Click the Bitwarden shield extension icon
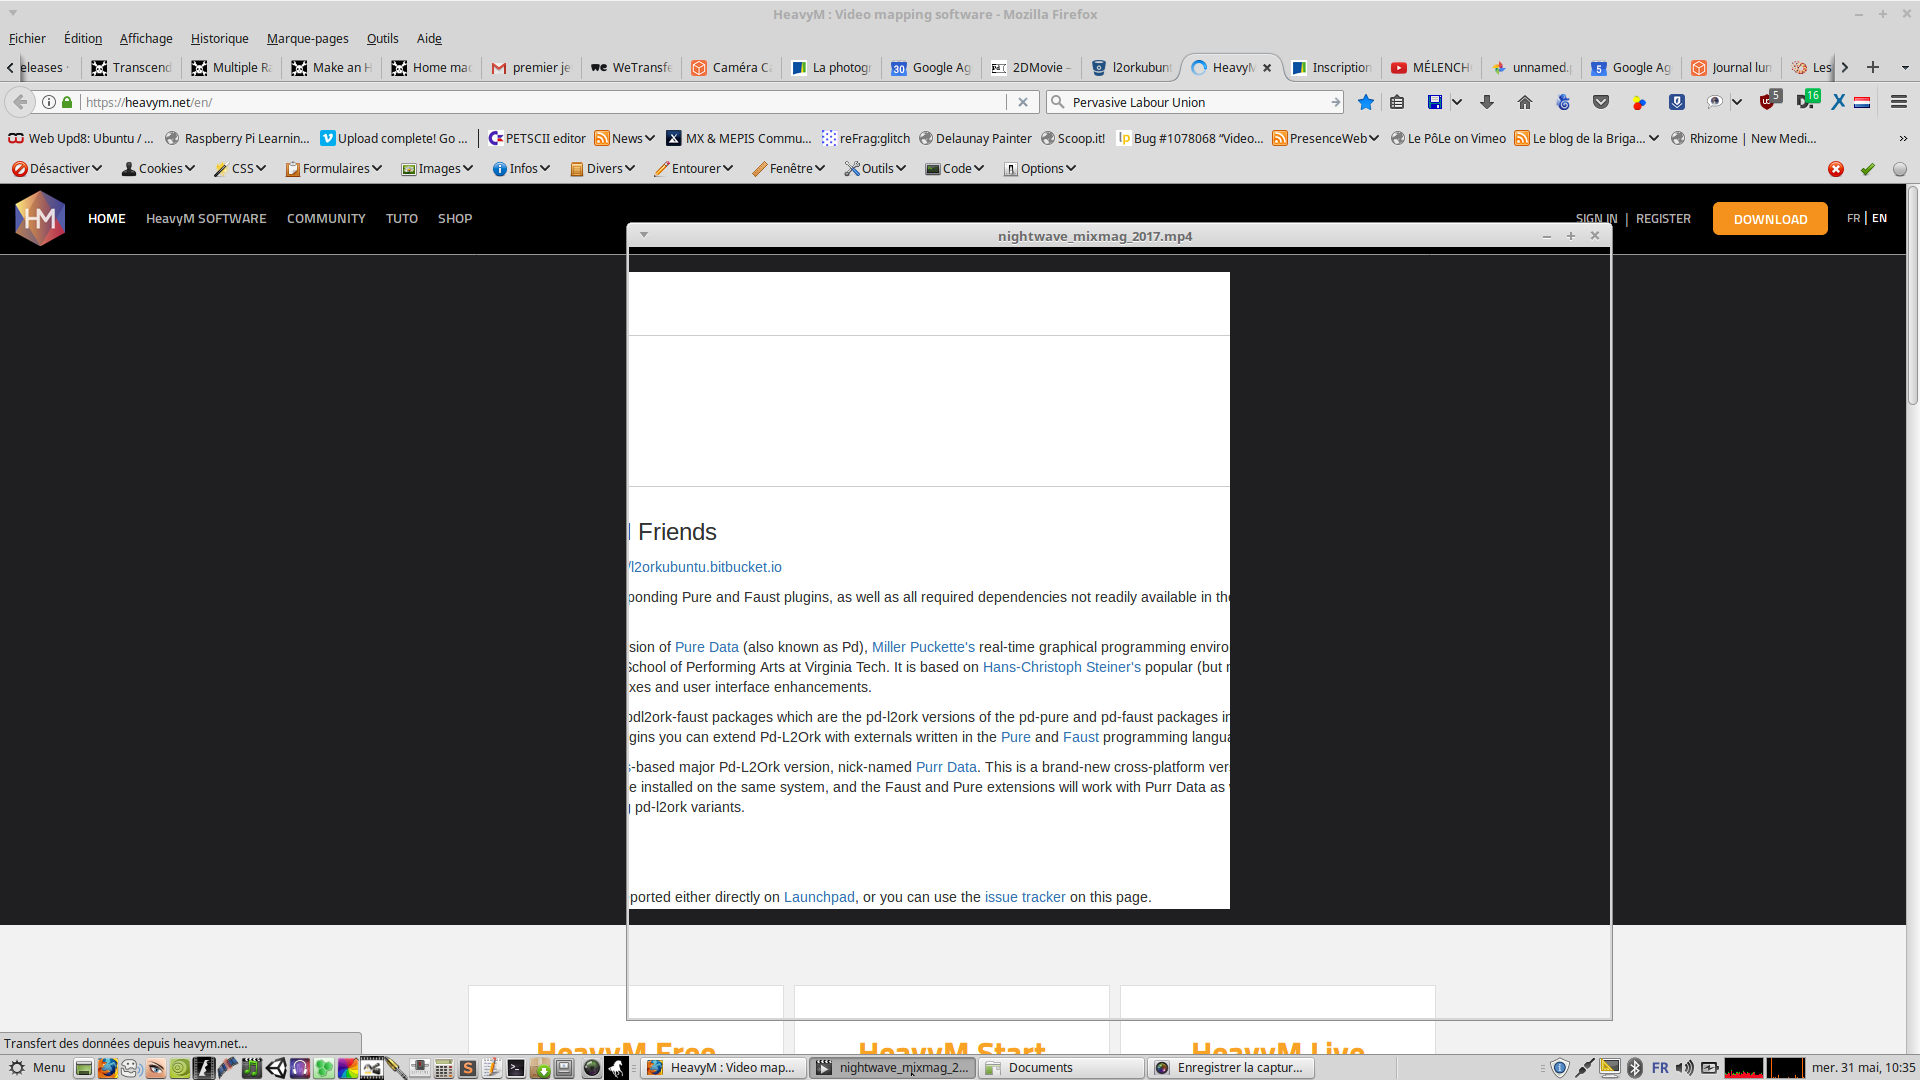This screenshot has width=1920, height=1080. 1677,102
